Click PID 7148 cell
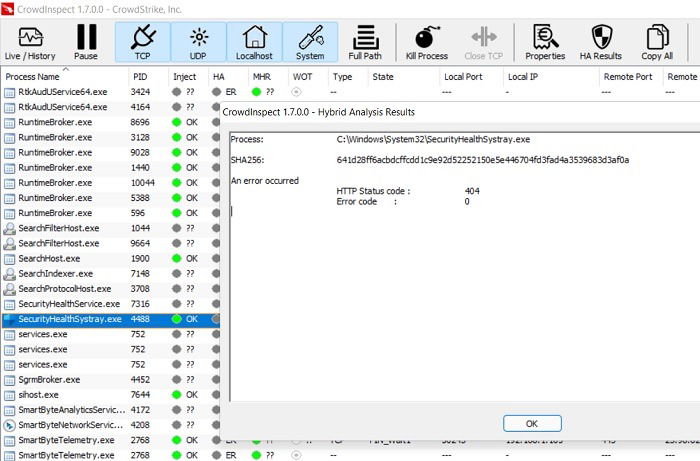Image resolution: width=700 pixels, height=461 pixels. point(140,274)
